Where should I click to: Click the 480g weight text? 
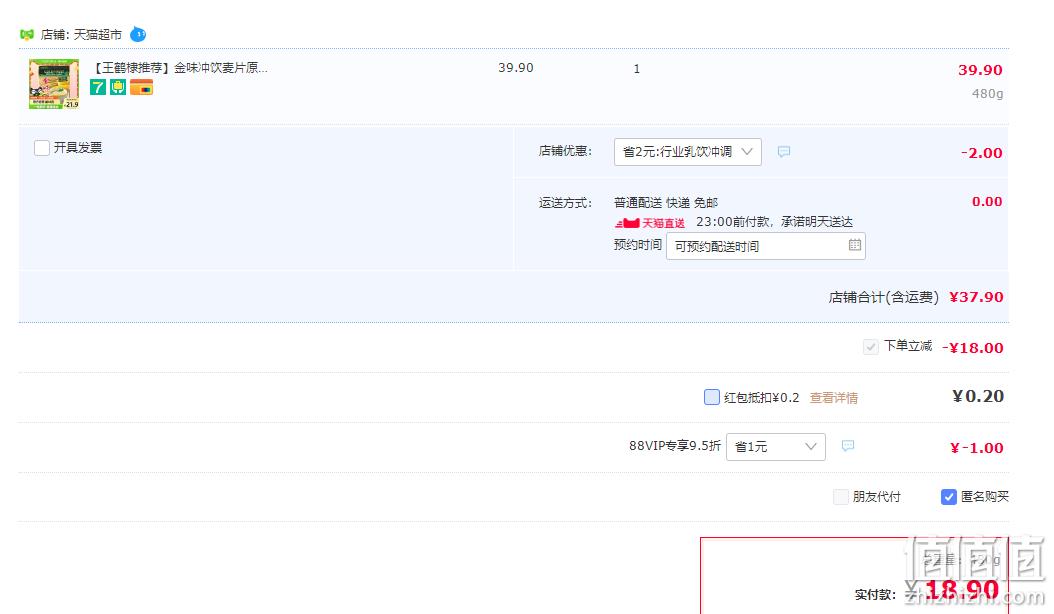coord(987,93)
